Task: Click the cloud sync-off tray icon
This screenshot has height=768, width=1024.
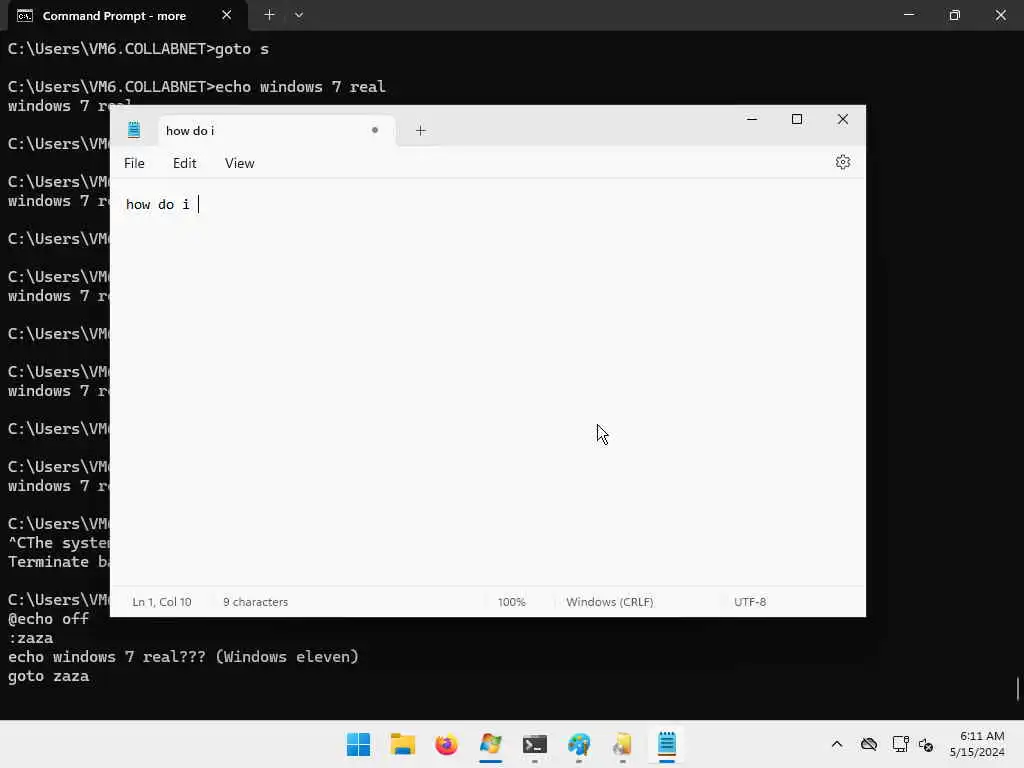Action: point(869,744)
